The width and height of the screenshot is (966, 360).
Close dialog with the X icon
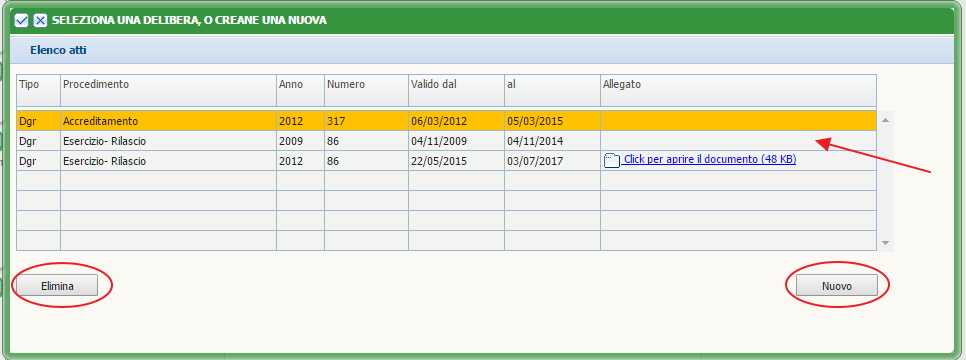tap(40, 20)
